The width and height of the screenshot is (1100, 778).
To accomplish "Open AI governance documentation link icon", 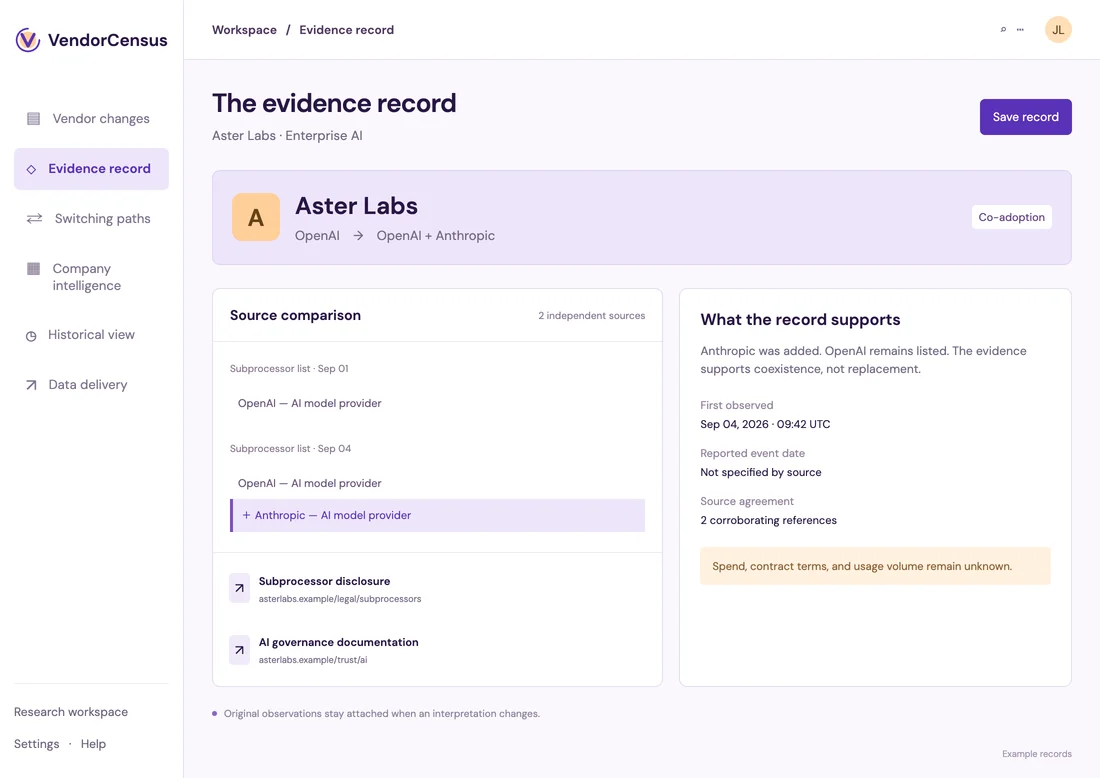I will click(x=239, y=650).
